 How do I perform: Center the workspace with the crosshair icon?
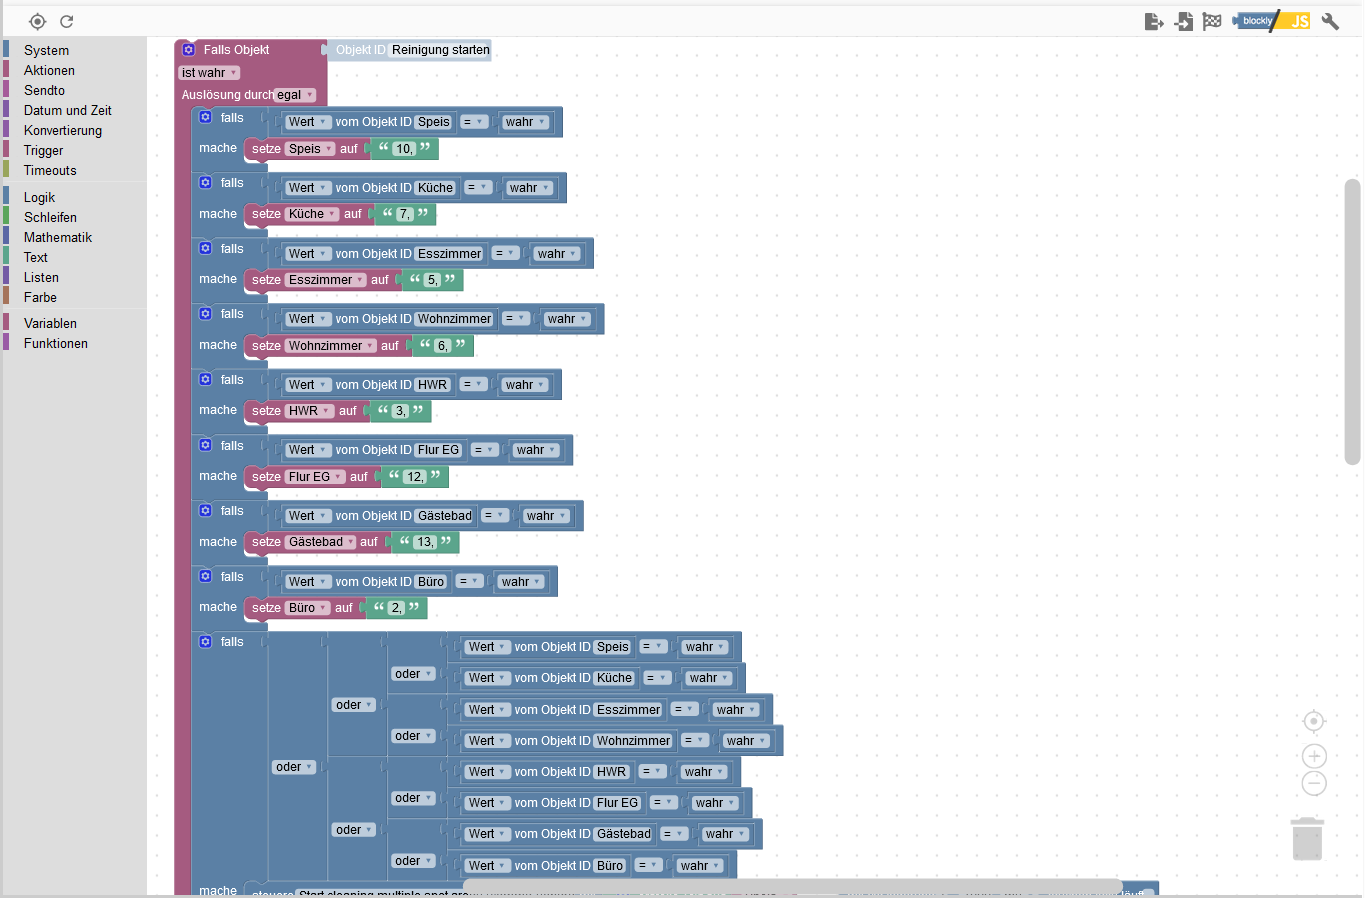[x=1314, y=721]
